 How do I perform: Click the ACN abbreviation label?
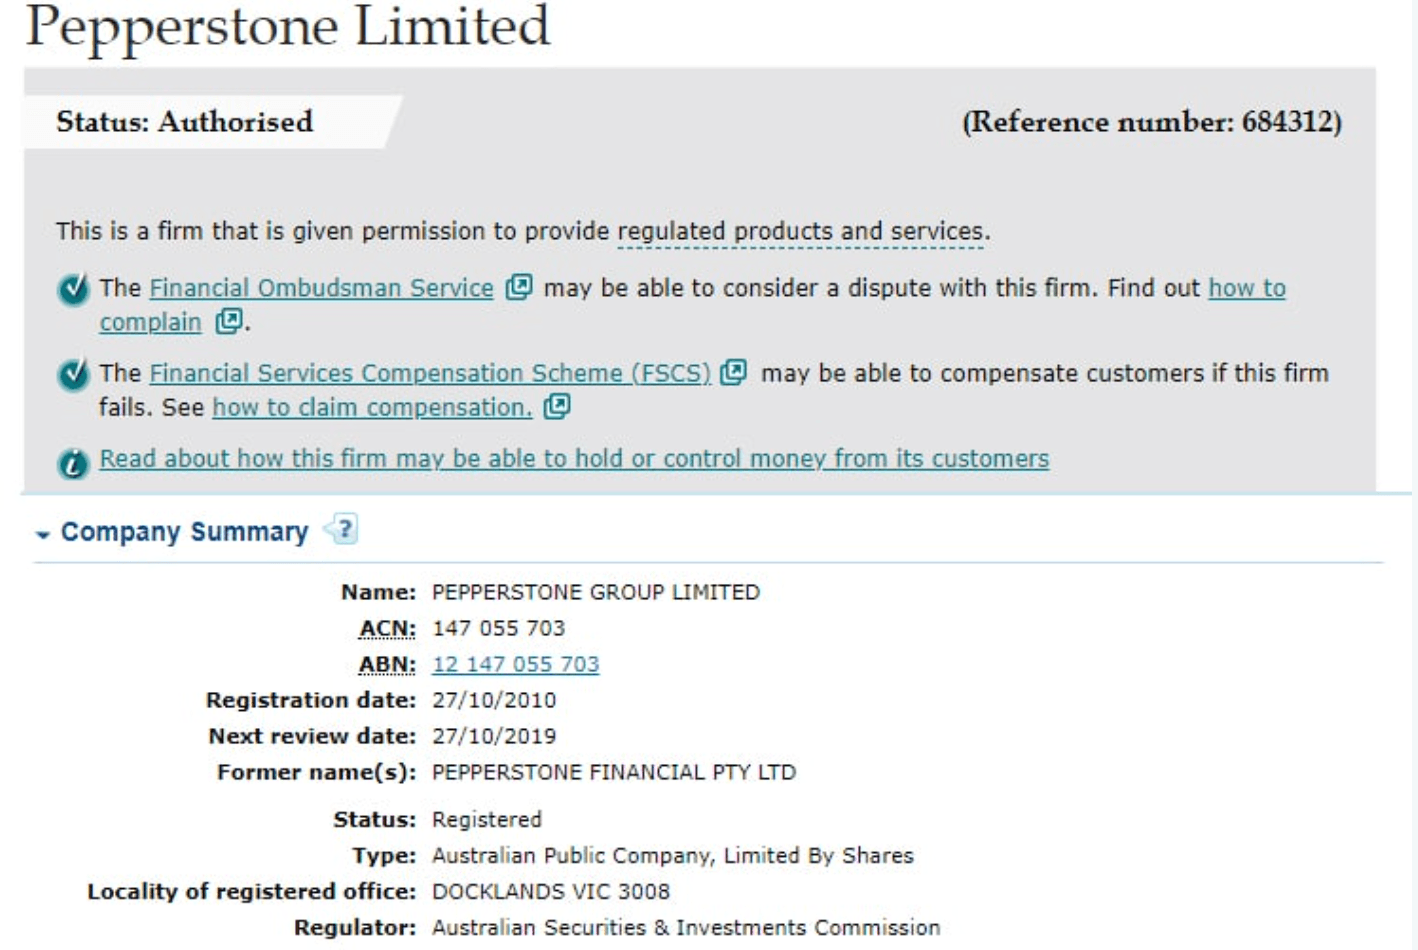point(387,628)
